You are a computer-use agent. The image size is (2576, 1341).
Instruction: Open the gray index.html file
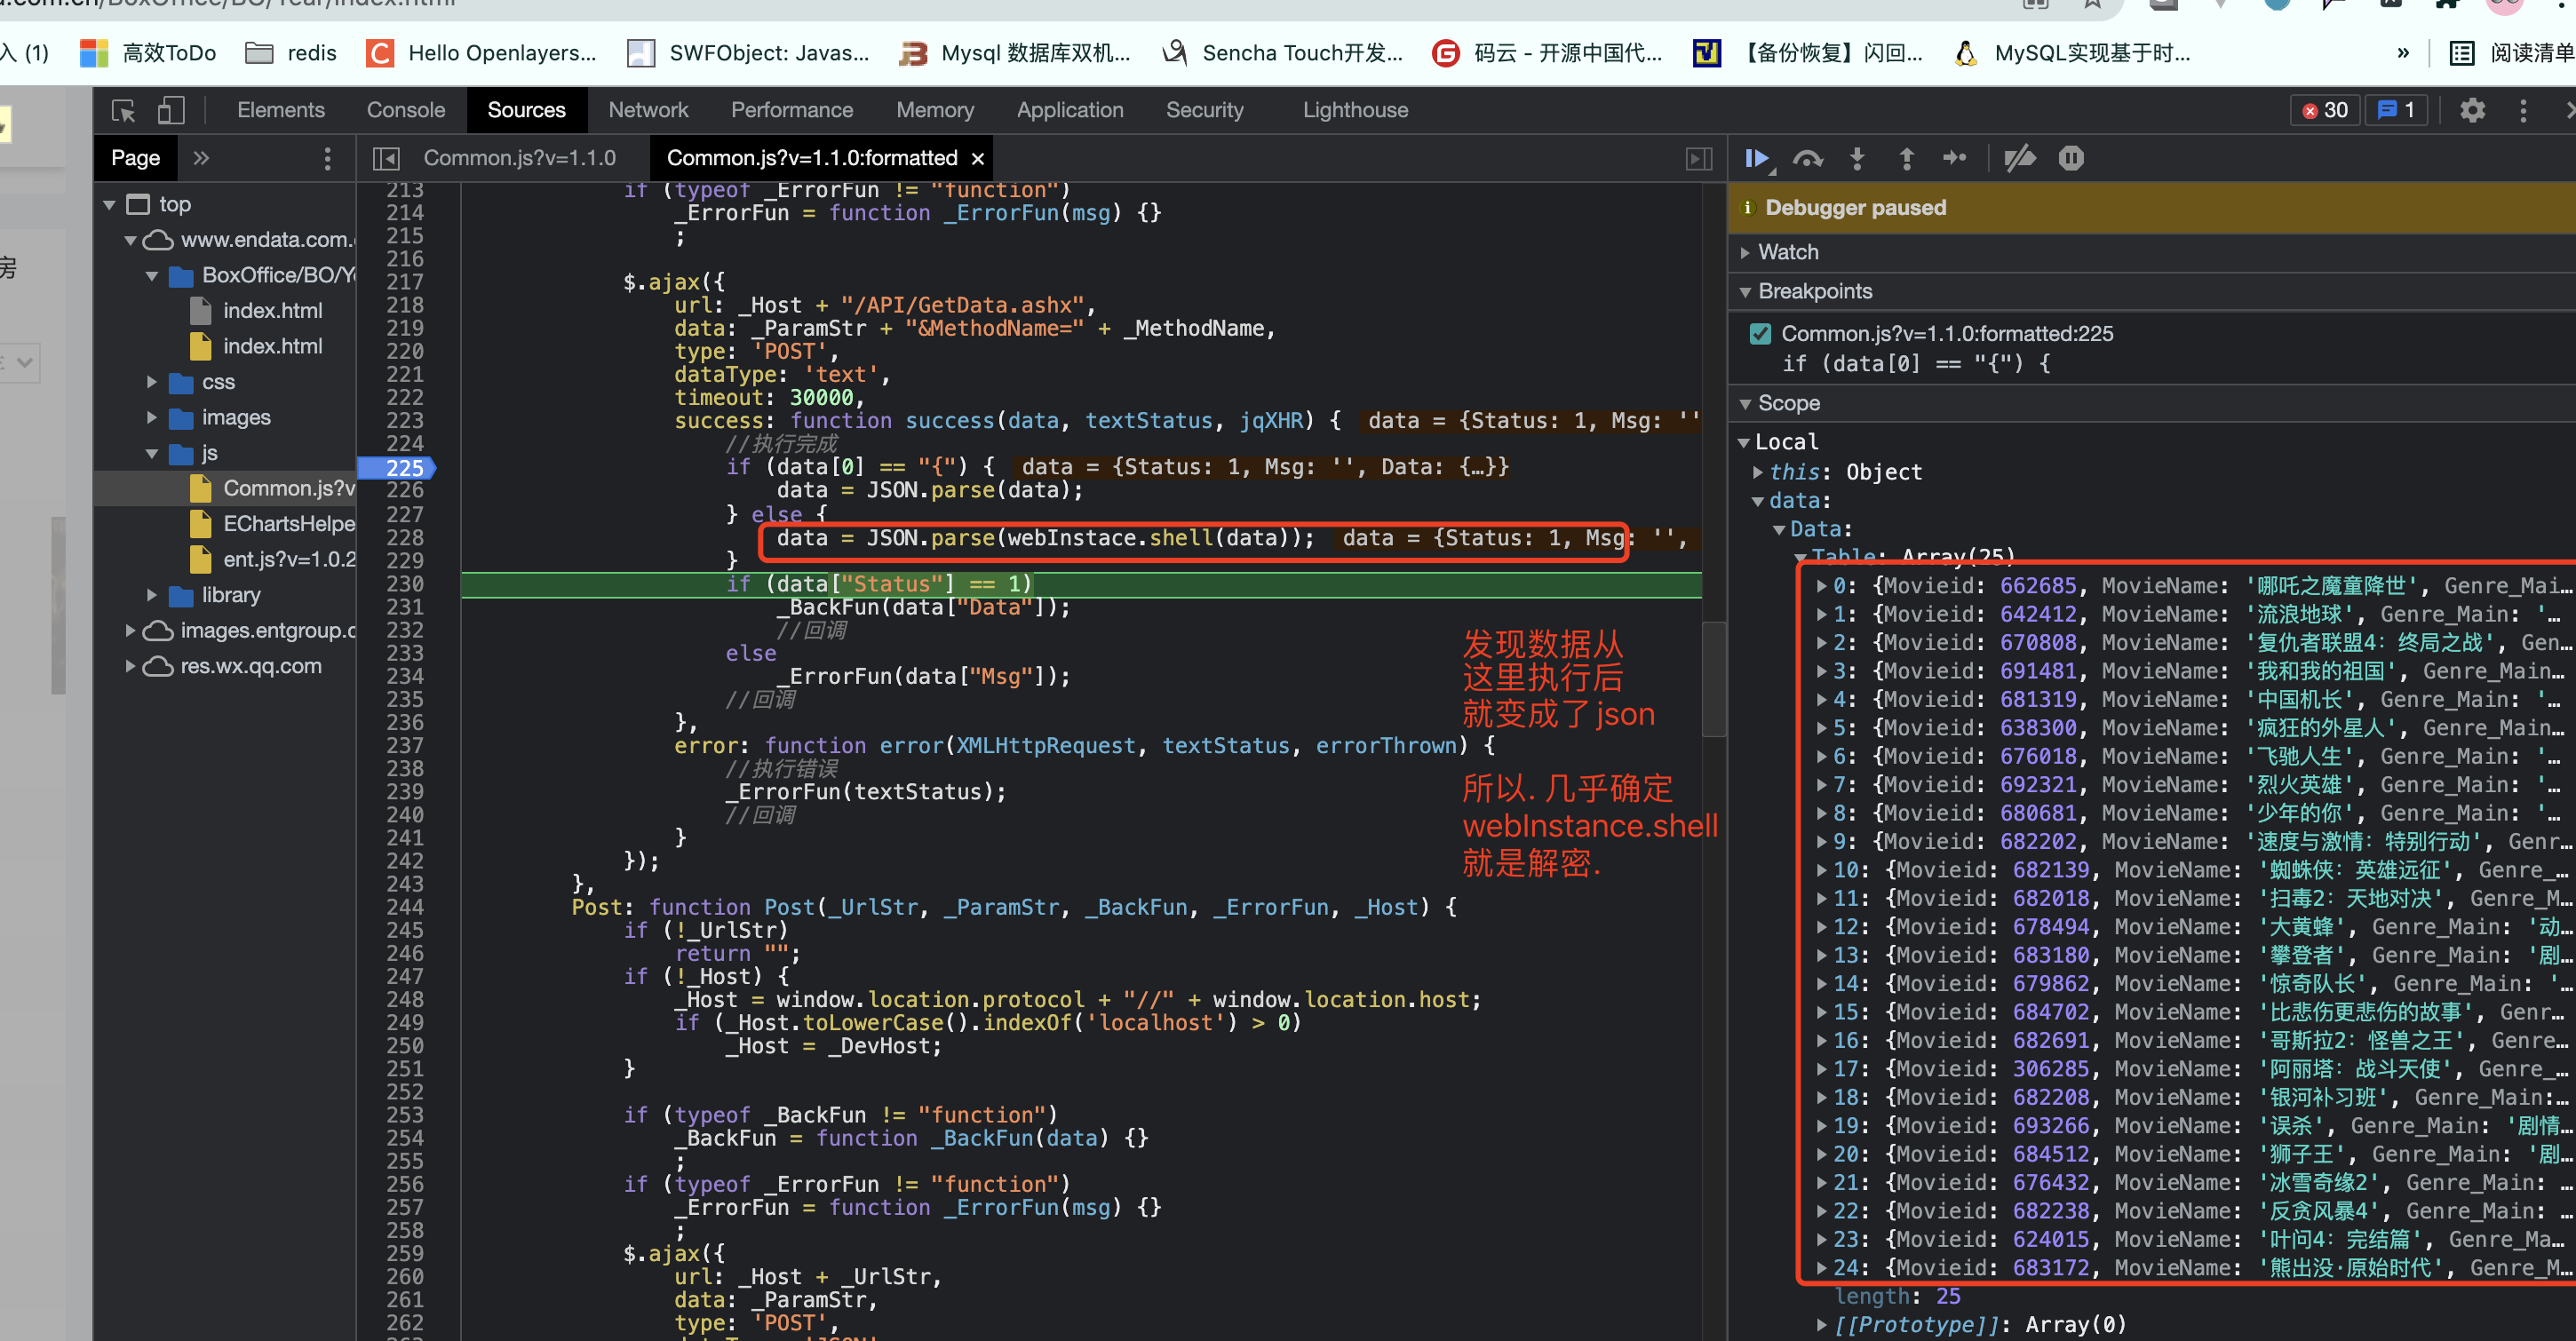tap(256, 311)
